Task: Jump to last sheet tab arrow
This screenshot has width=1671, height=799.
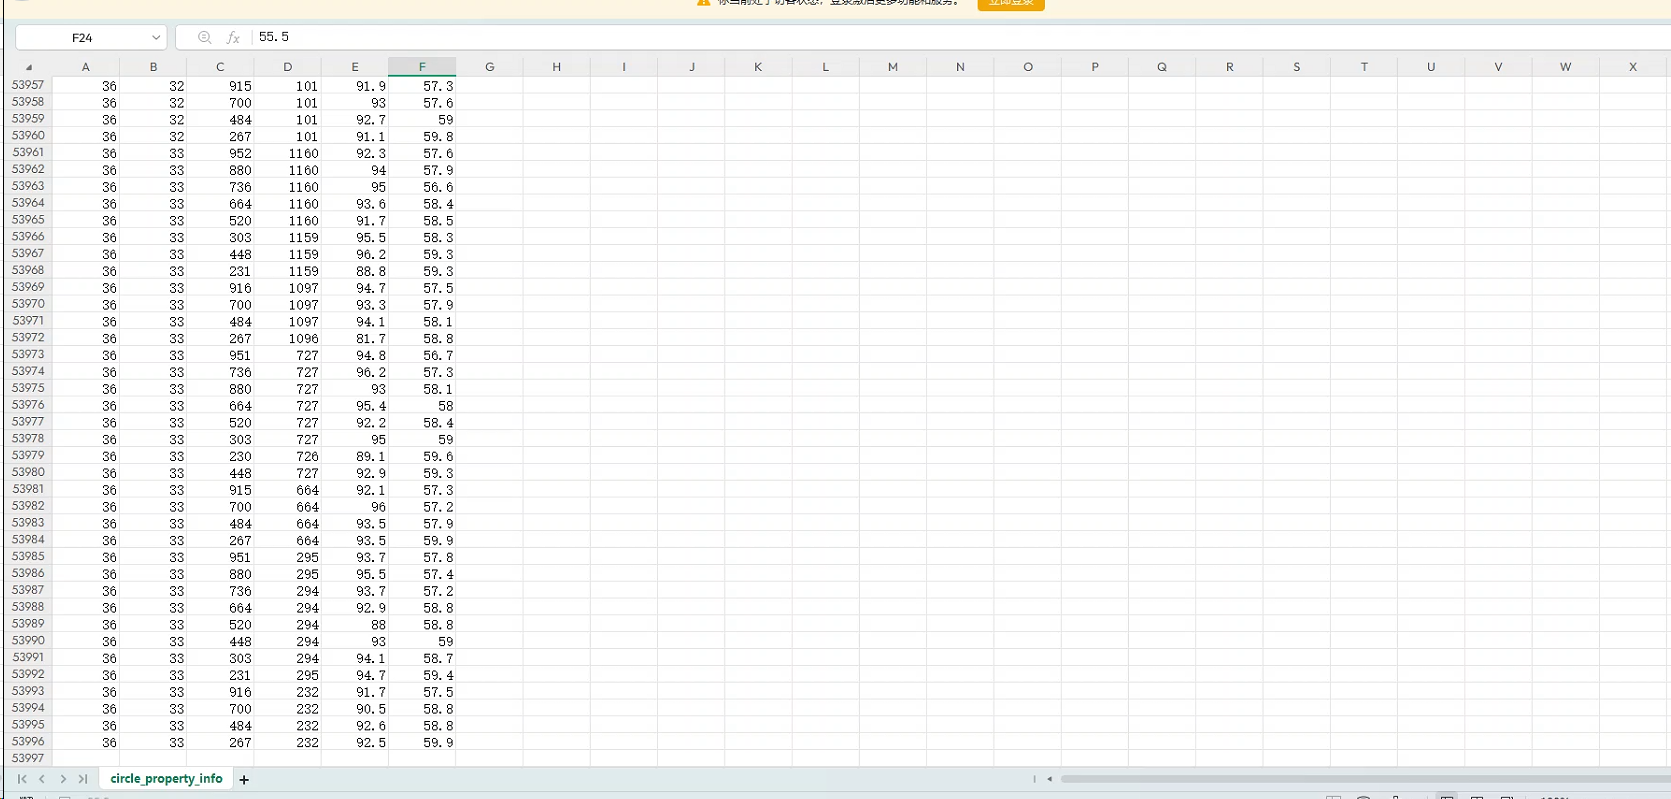Action: tap(83, 779)
